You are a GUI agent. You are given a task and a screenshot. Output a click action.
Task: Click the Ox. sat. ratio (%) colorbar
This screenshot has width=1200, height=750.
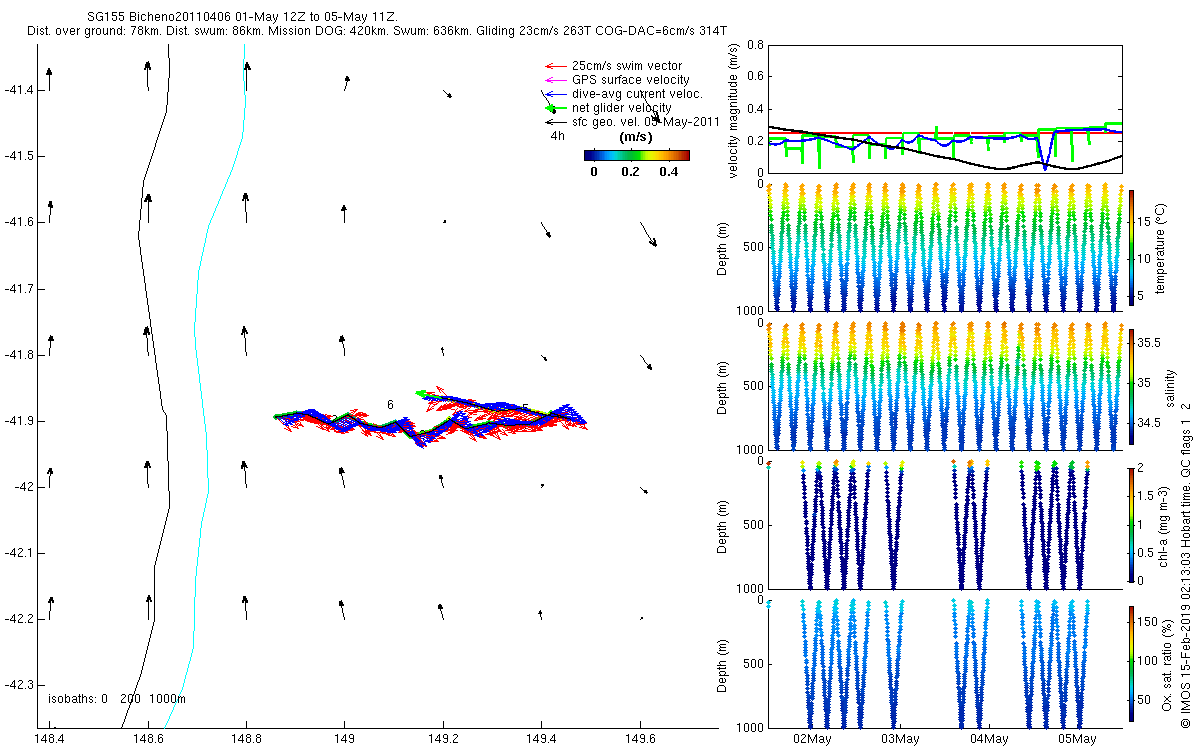[x=1131, y=661]
